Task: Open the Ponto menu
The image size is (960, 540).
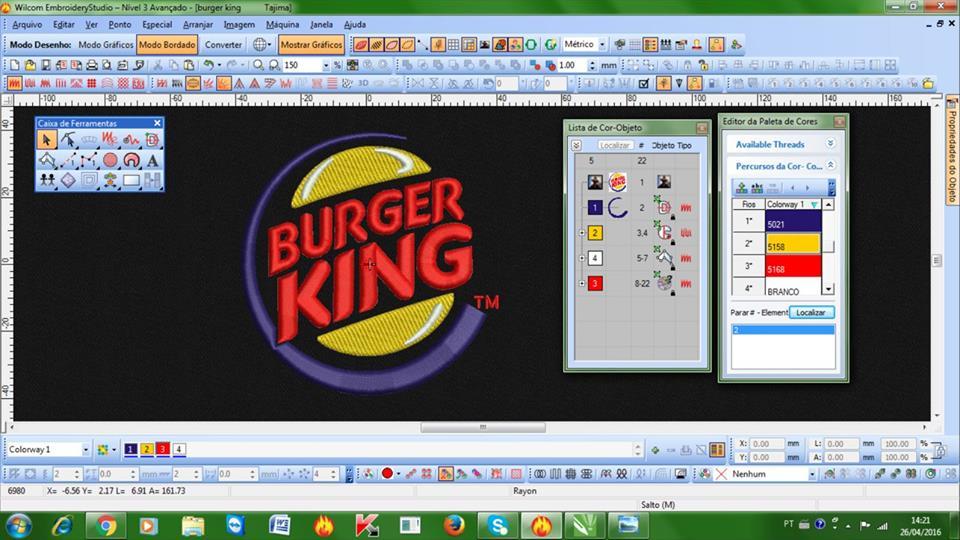Action: click(x=120, y=24)
